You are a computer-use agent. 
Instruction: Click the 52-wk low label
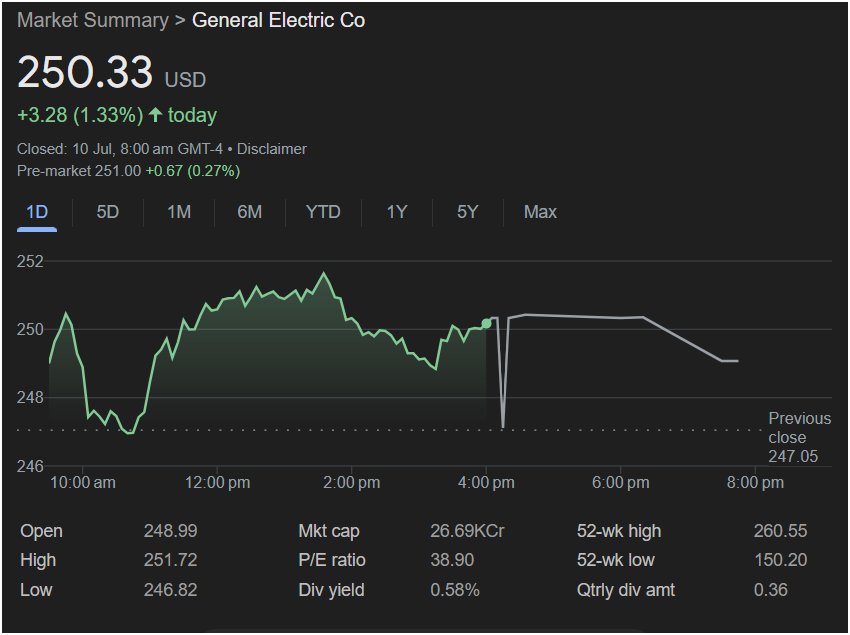[x=616, y=560]
